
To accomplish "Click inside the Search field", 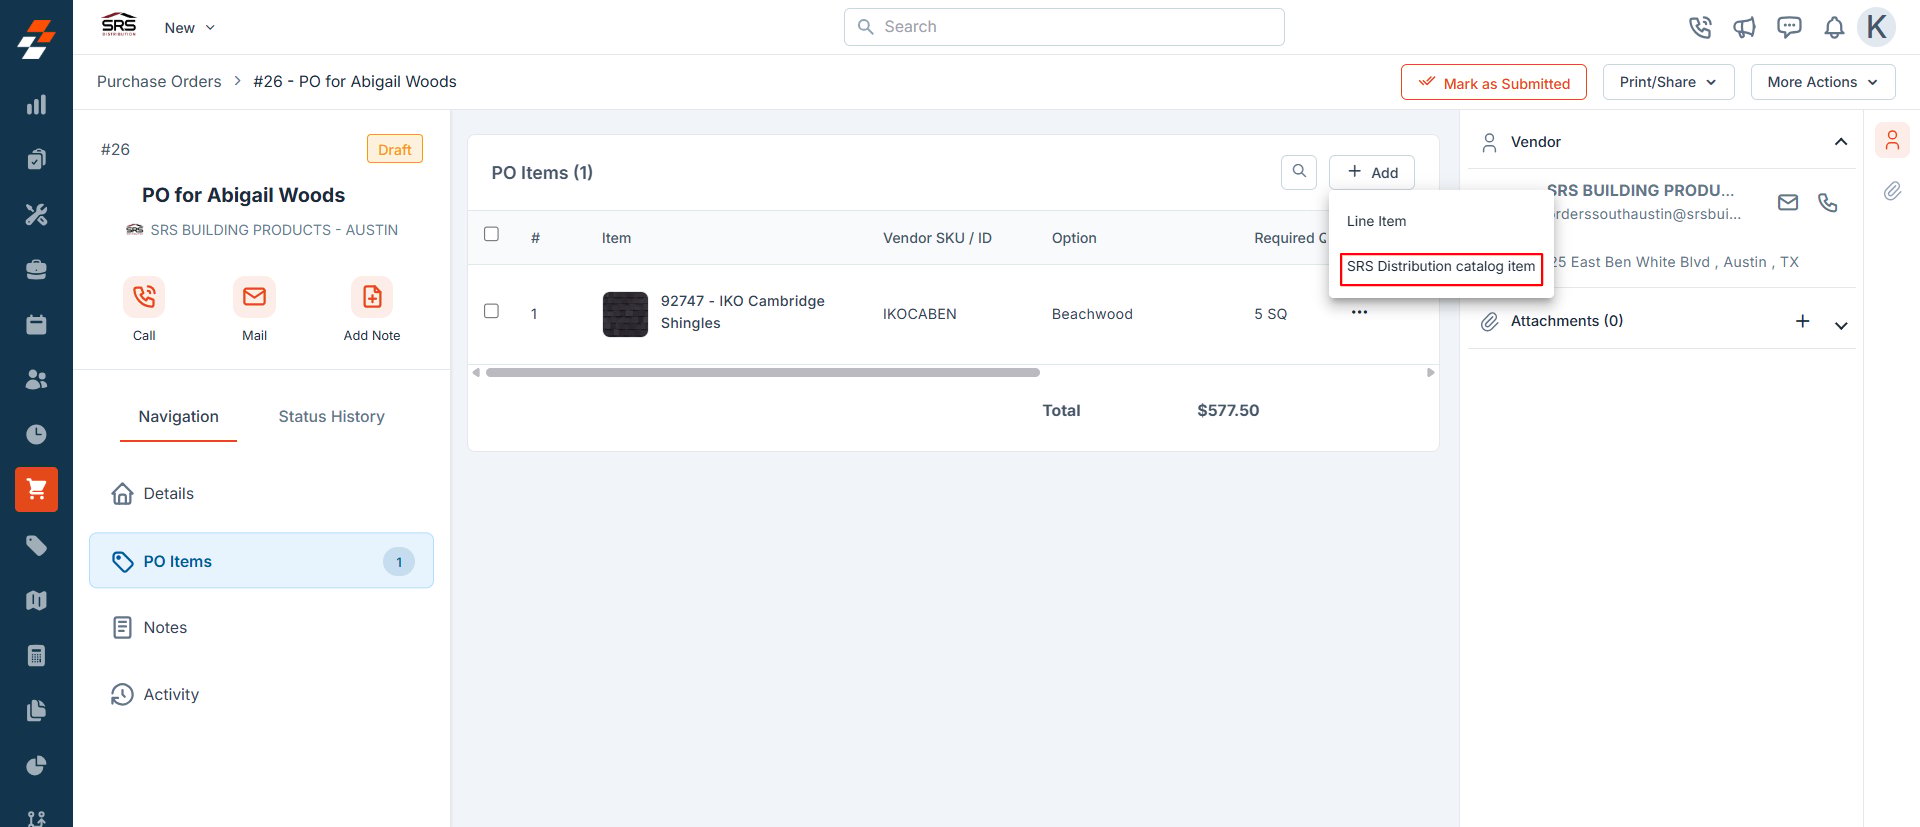I will tap(1064, 27).
